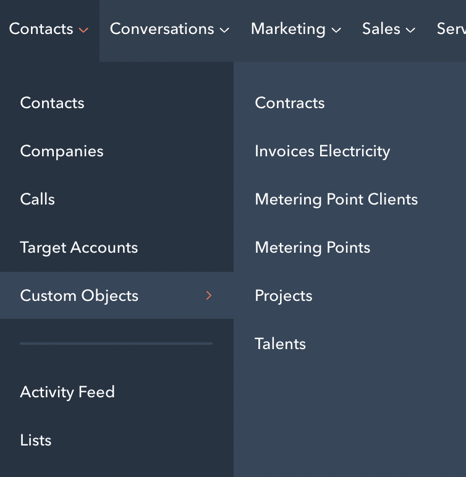Expand the Conversations navigation menu
The image size is (466, 477).
coord(169,29)
